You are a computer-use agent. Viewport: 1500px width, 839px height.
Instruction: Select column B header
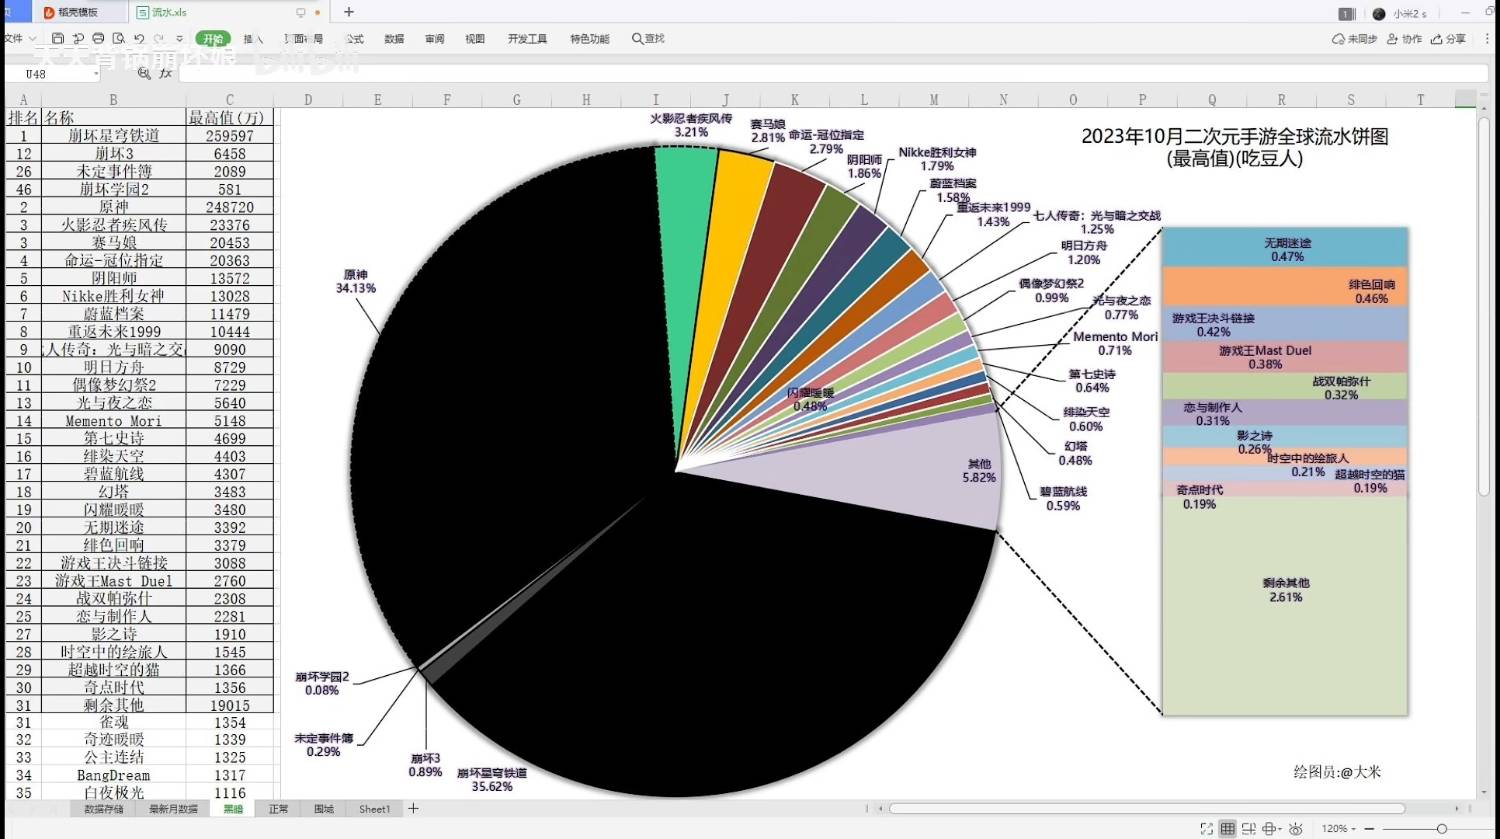click(x=113, y=100)
